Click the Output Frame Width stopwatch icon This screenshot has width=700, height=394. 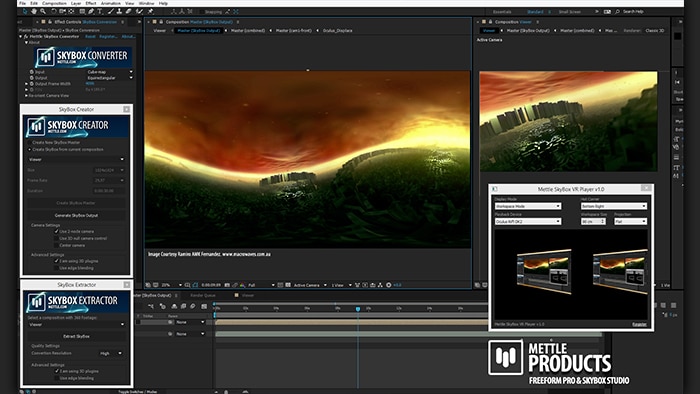32,83
